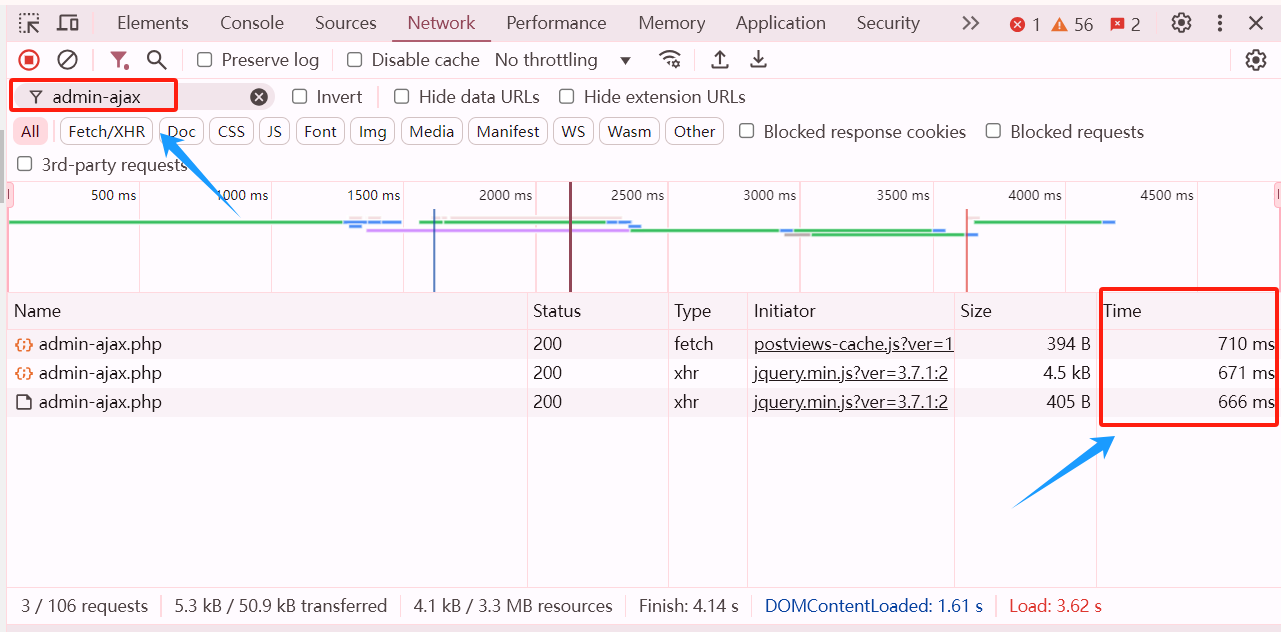Open the jquery.min.js initiator link
Image resolution: width=1281 pixels, height=632 pixels.
point(850,372)
